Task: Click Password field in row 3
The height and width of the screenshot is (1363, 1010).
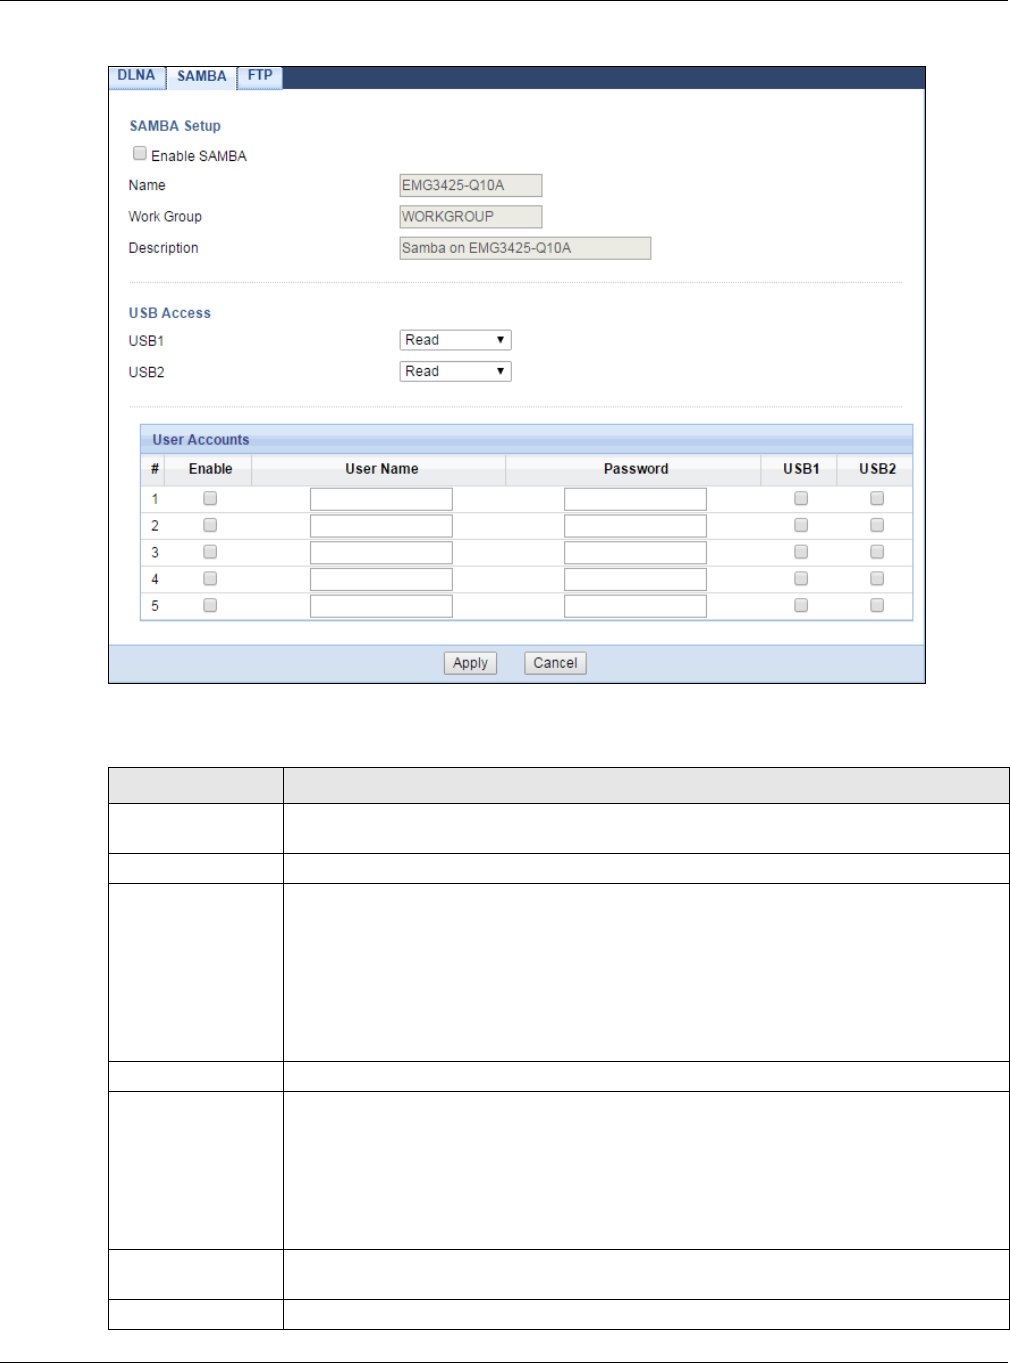Action: (x=635, y=553)
